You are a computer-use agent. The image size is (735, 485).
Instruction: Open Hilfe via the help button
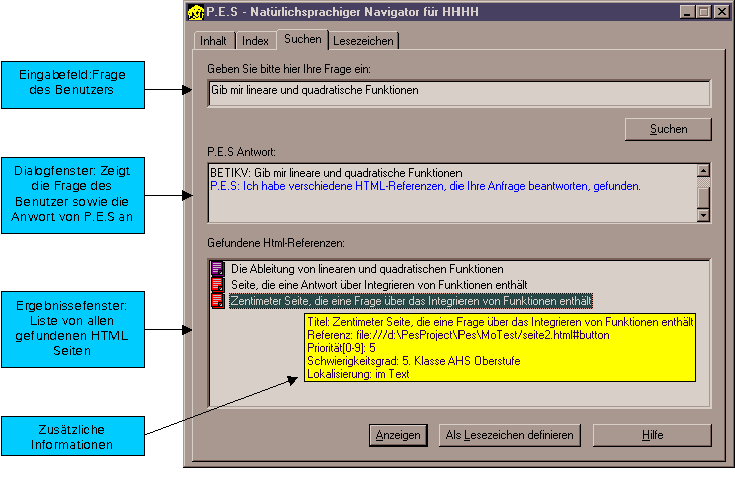click(653, 435)
